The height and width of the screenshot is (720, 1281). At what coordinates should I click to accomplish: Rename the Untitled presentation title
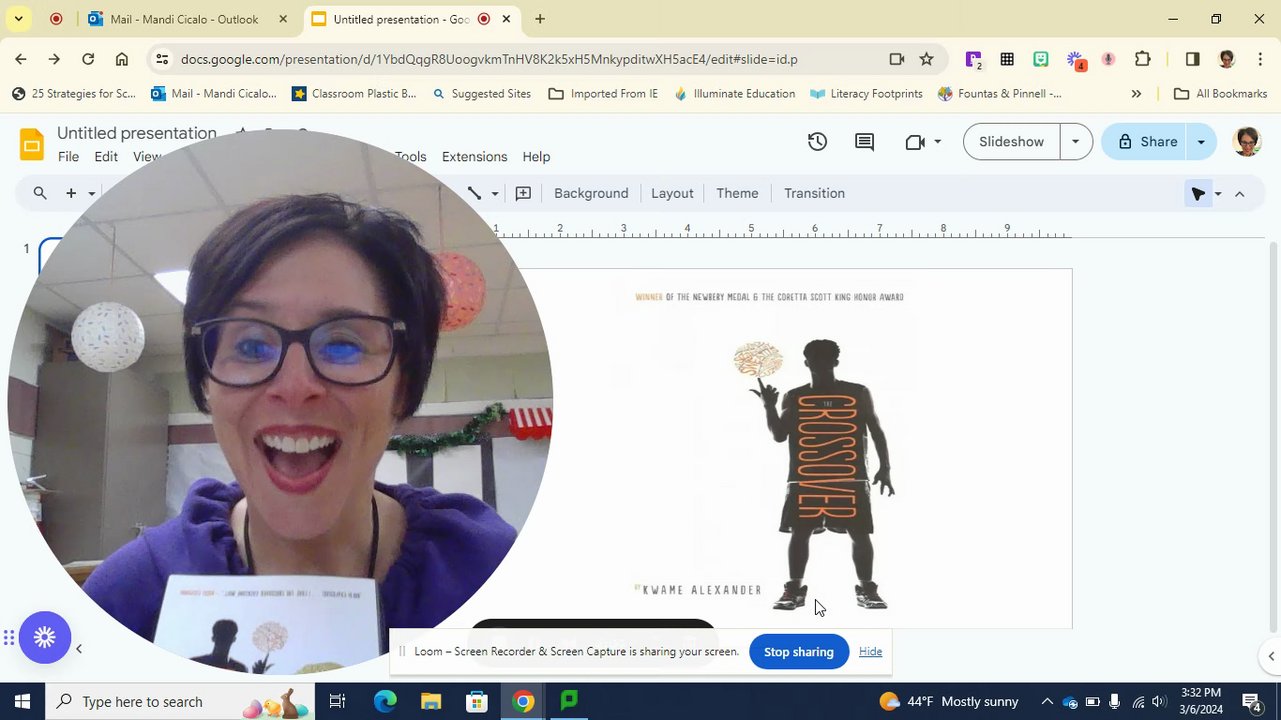click(137, 133)
